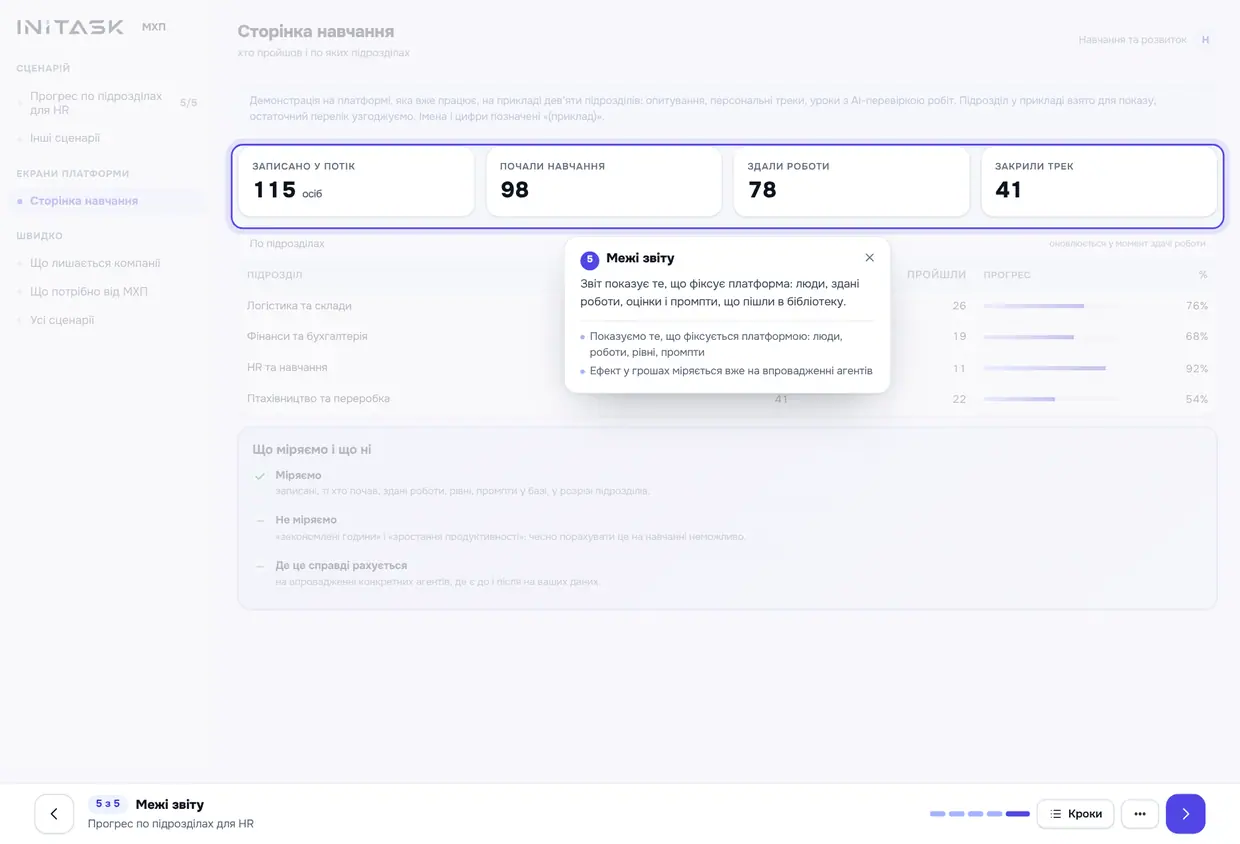Image resolution: width=1240 pixels, height=844 pixels.
Task: Open Усі сценарії link
Action: 62,320
